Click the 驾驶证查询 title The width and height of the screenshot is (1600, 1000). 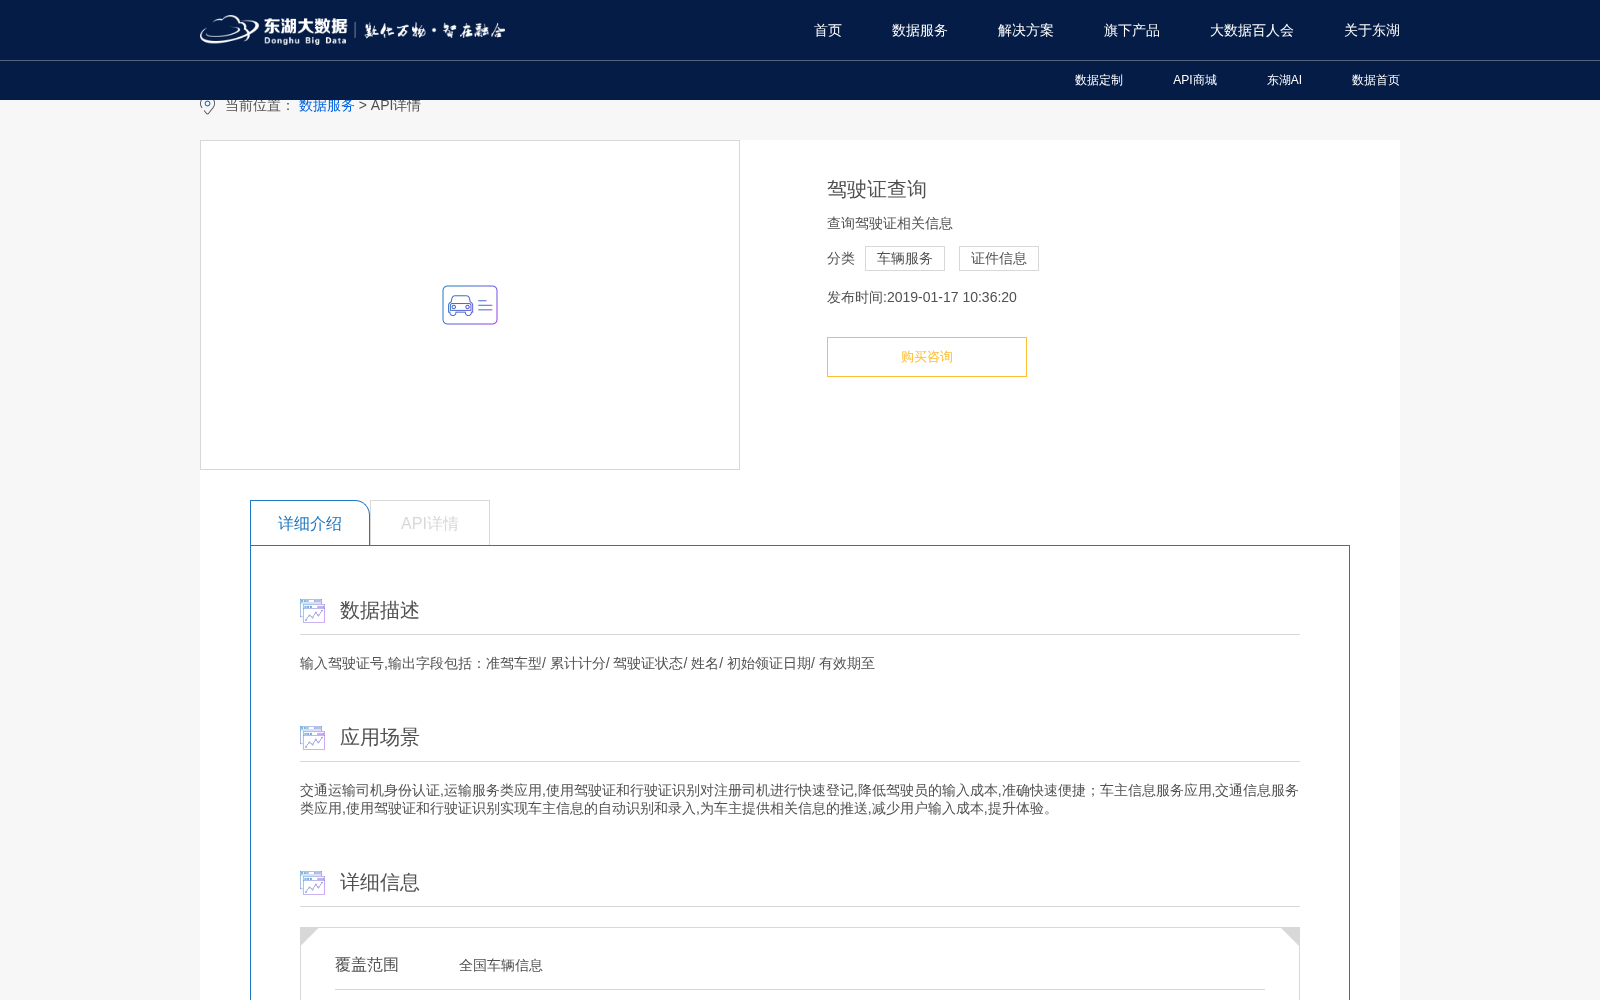pos(877,189)
